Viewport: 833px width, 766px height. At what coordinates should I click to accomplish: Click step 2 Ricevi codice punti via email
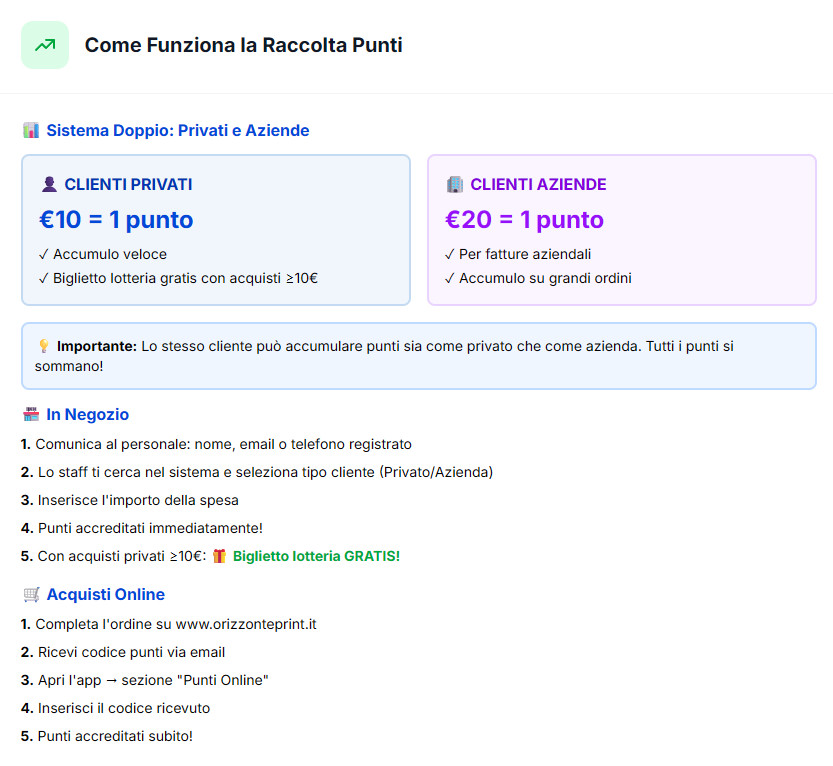(123, 652)
